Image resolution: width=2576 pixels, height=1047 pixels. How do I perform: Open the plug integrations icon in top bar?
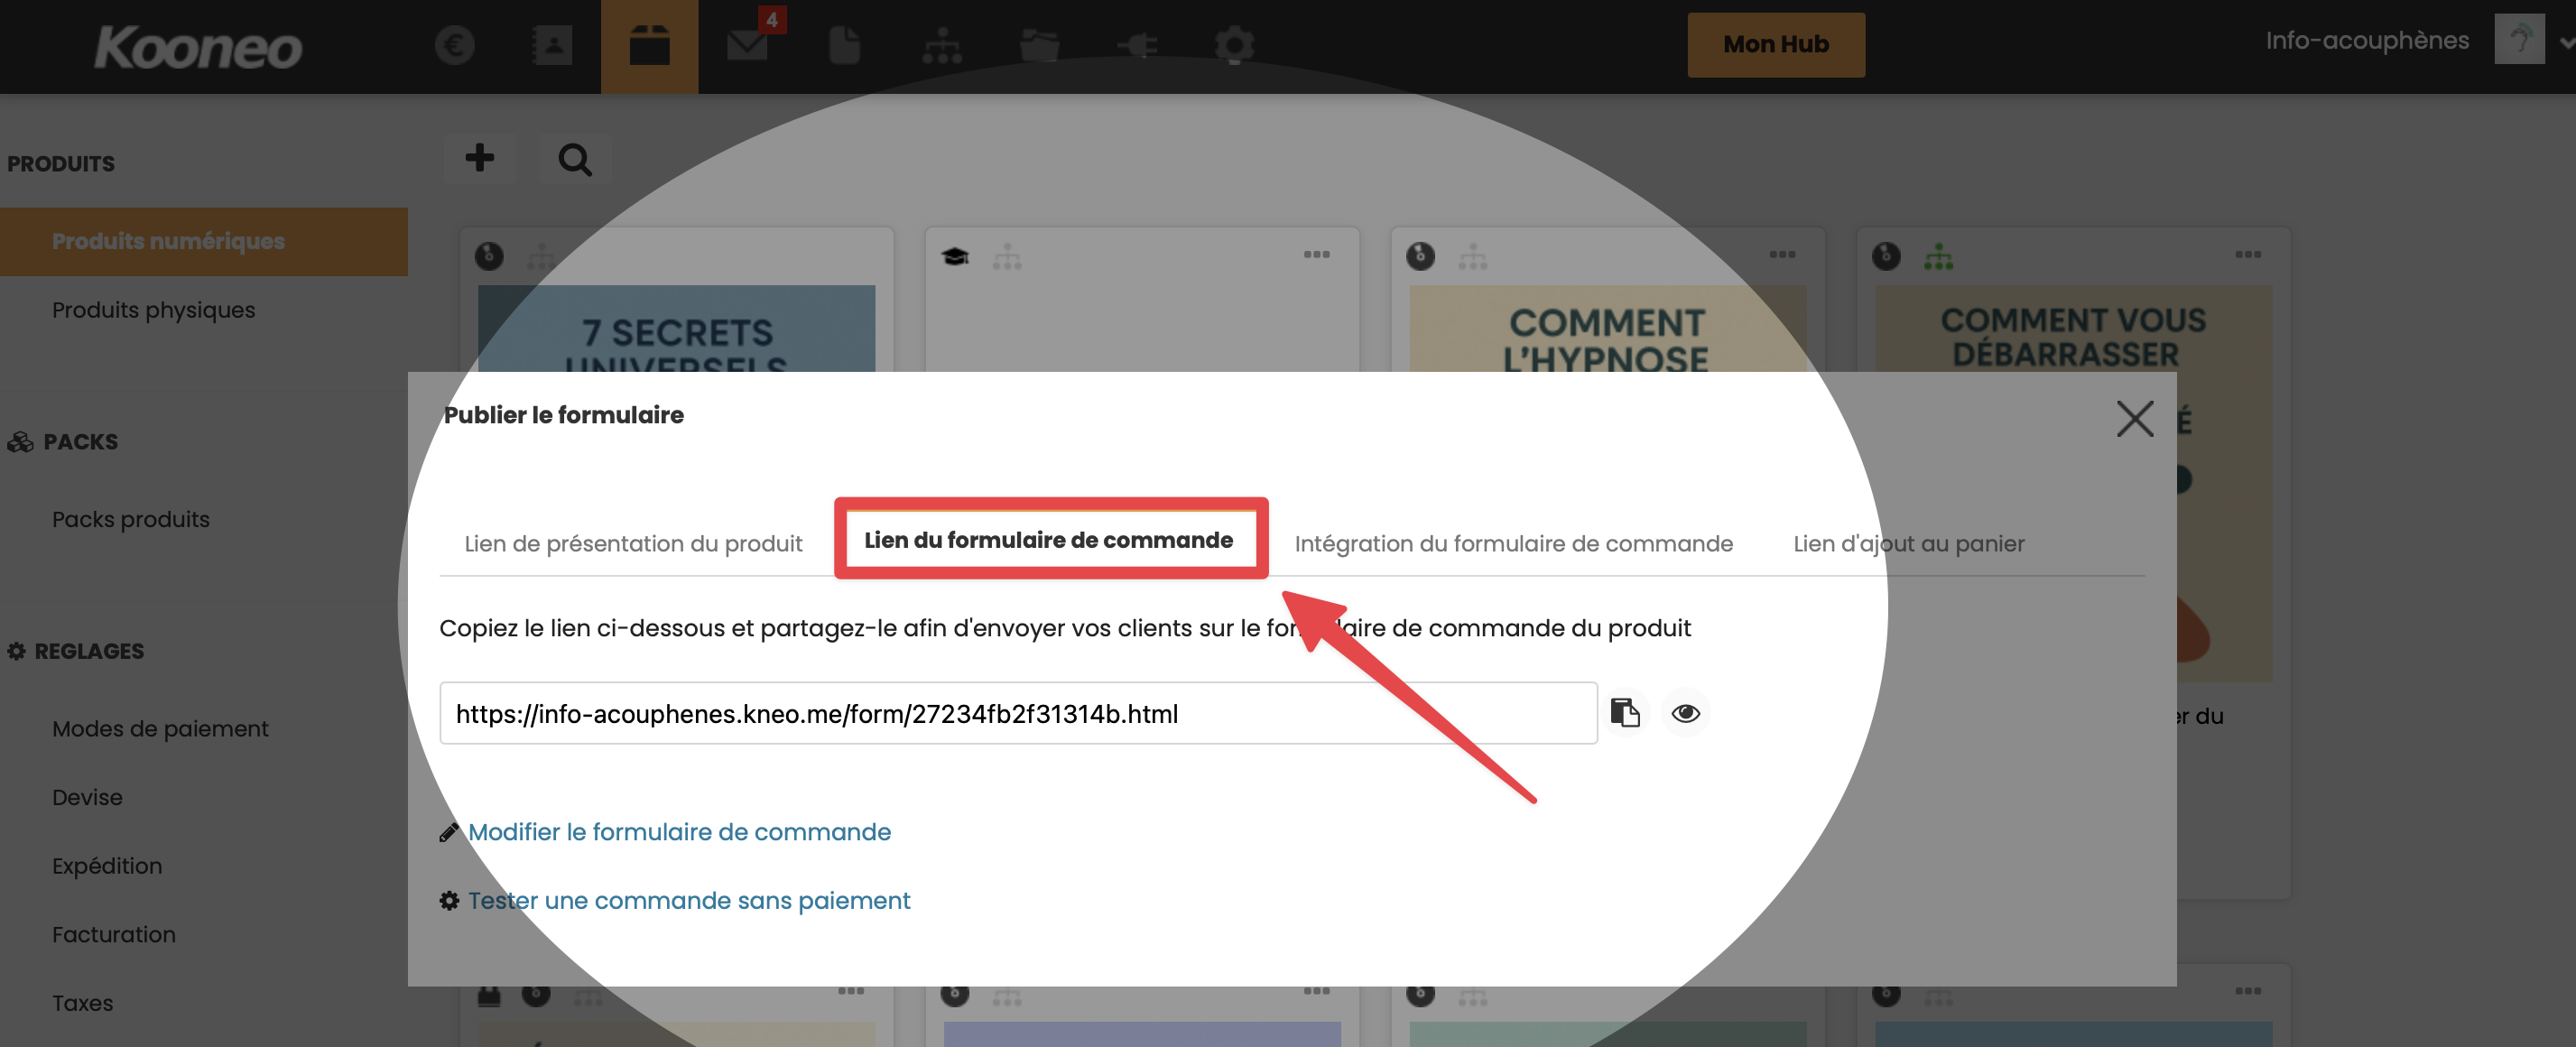click(1137, 45)
